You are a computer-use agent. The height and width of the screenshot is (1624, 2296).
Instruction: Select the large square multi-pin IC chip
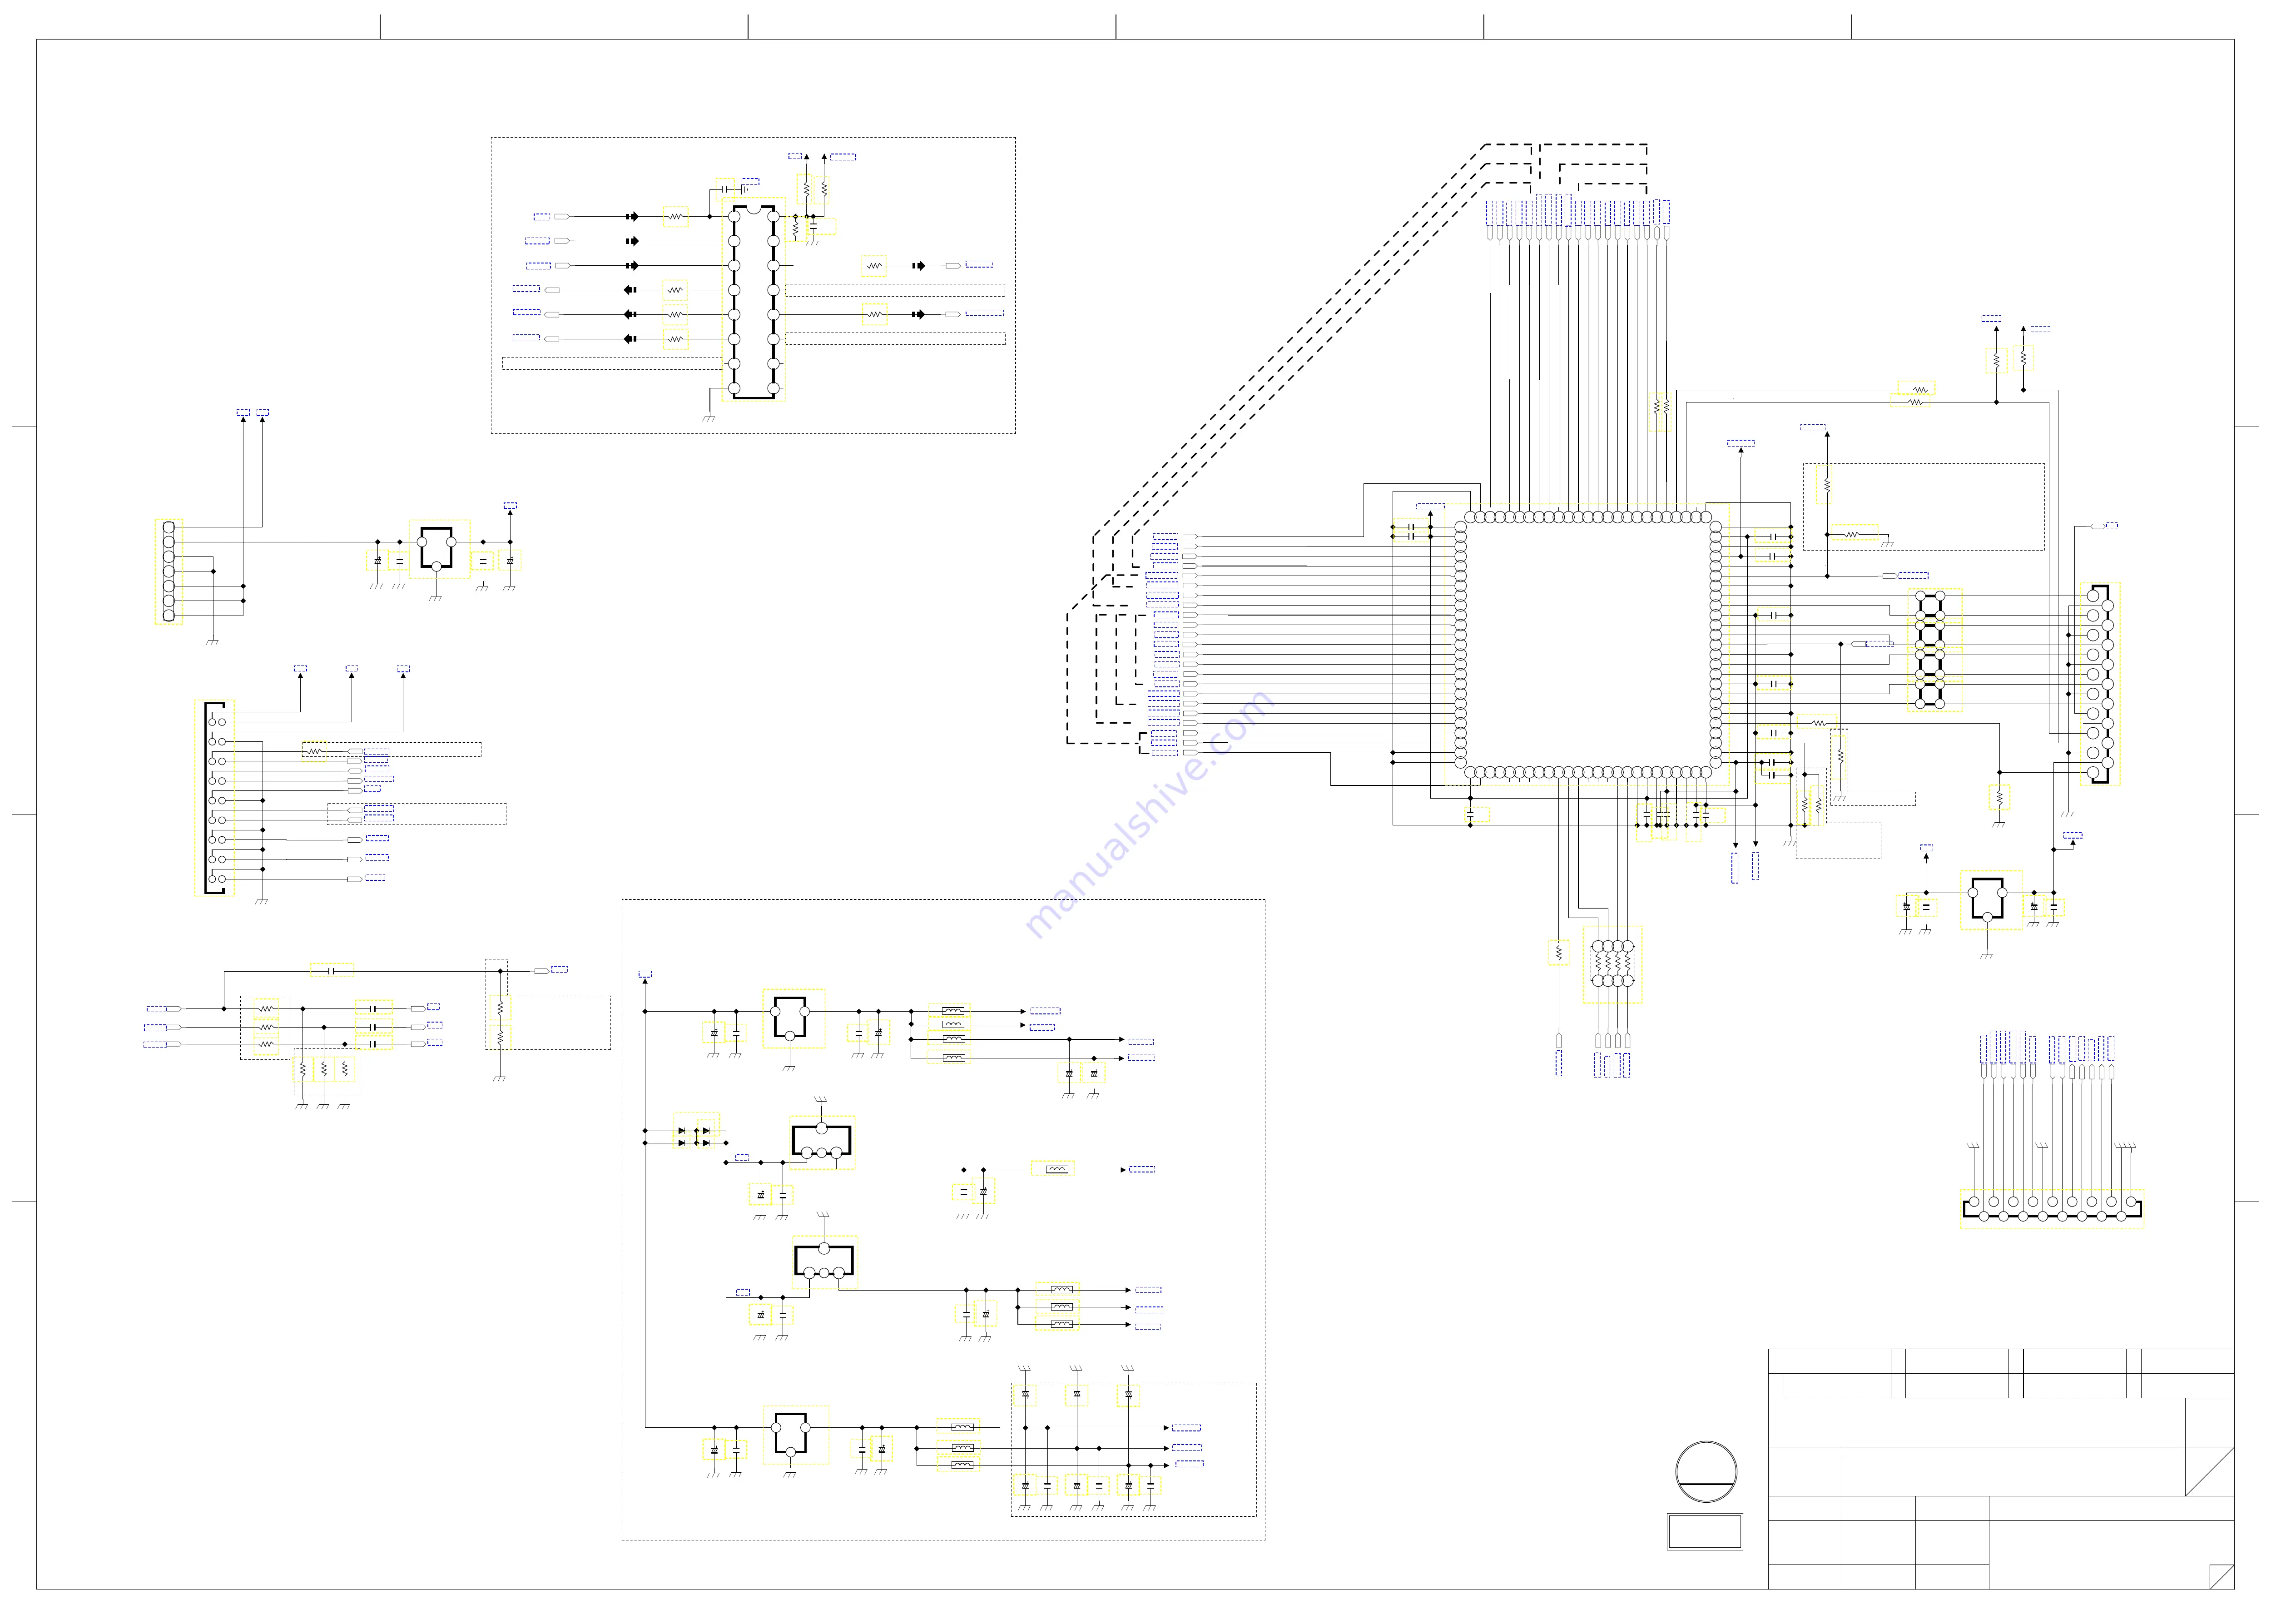[1587, 645]
